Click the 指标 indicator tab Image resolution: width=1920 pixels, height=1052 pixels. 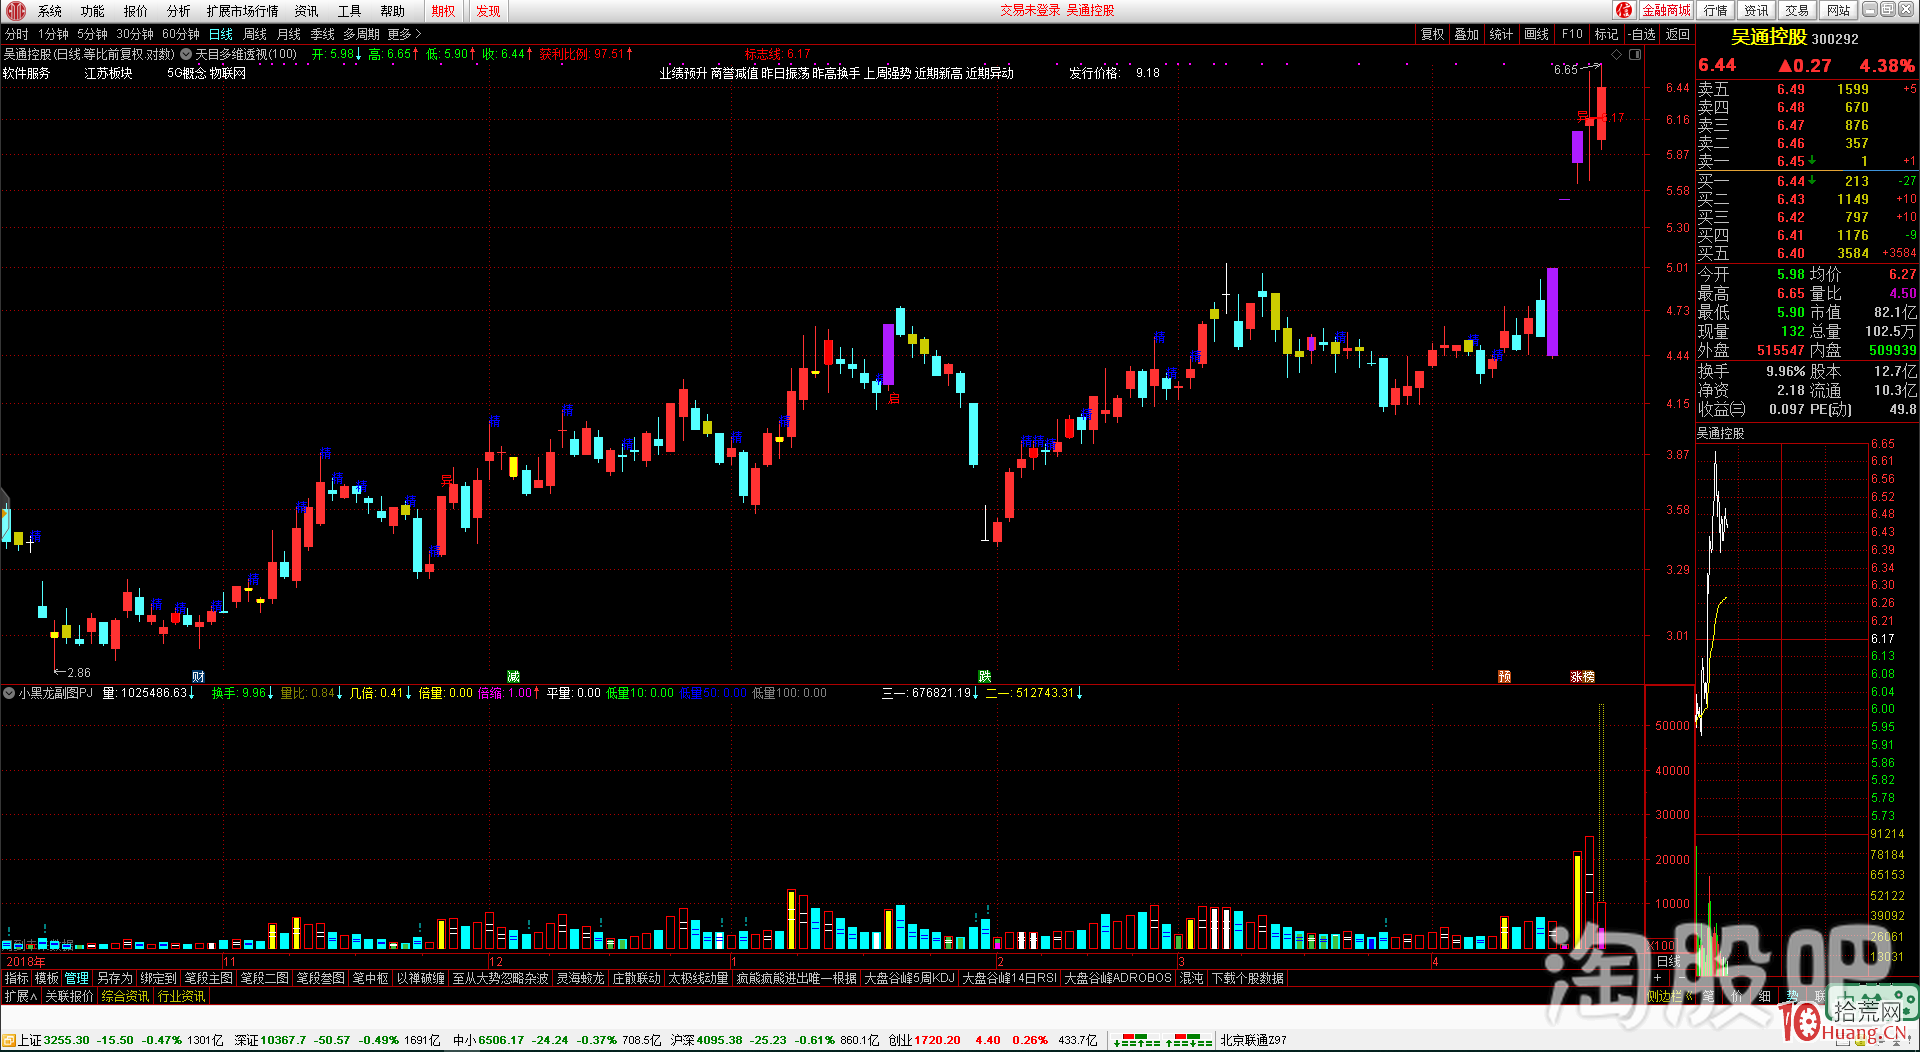[17, 978]
